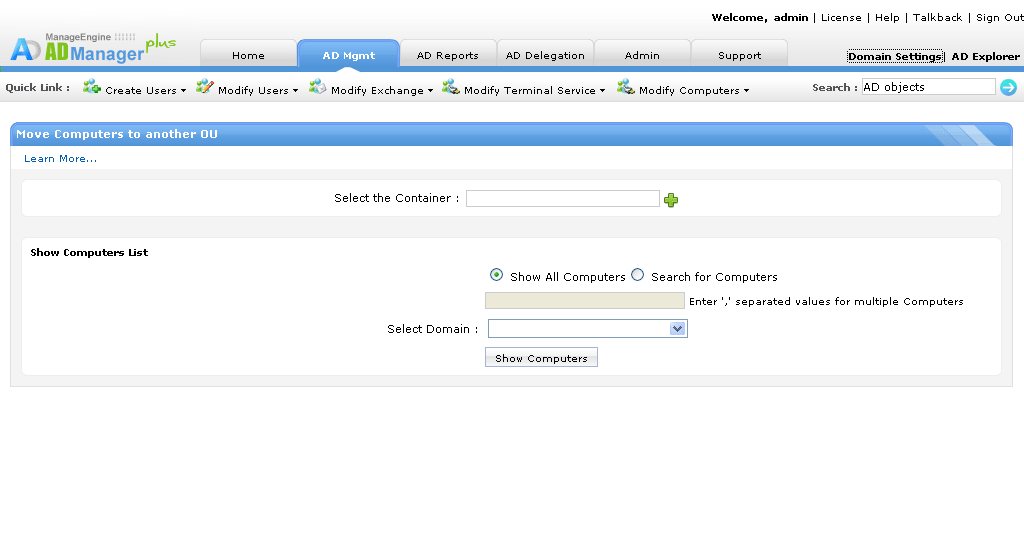1024x547 pixels.
Task: Open the Select Domain dropdown
Action: coord(587,329)
